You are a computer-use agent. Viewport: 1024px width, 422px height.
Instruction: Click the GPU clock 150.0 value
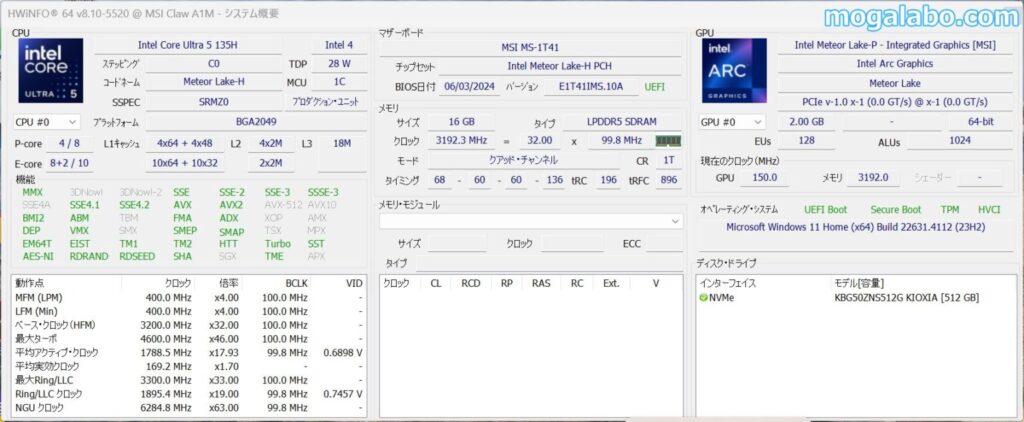[x=765, y=178]
